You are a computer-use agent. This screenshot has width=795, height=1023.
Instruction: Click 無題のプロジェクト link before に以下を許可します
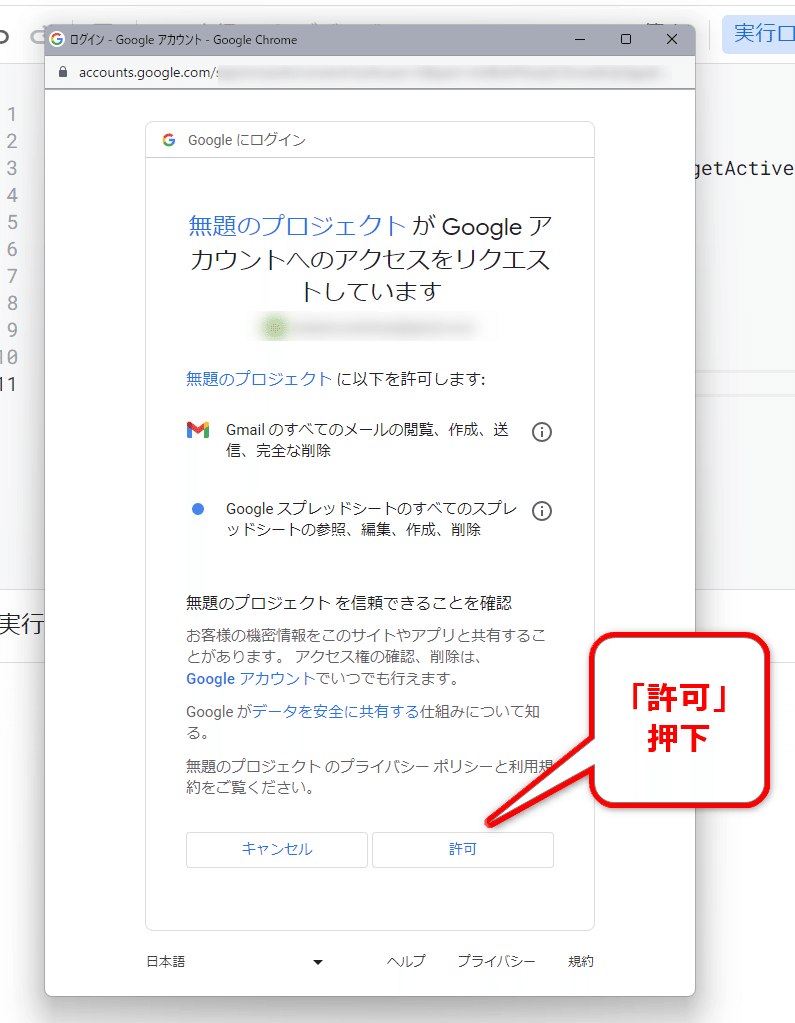(x=259, y=379)
